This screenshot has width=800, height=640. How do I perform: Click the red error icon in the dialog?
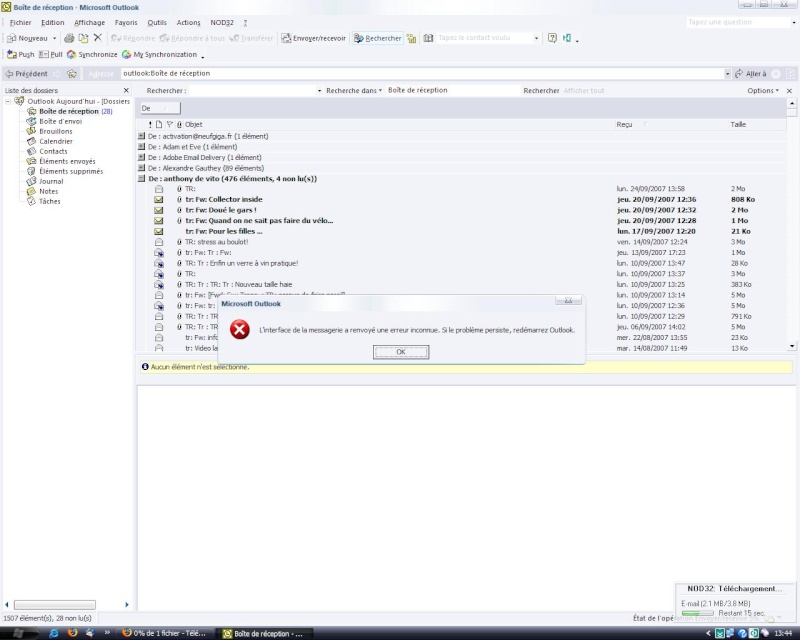(x=239, y=330)
